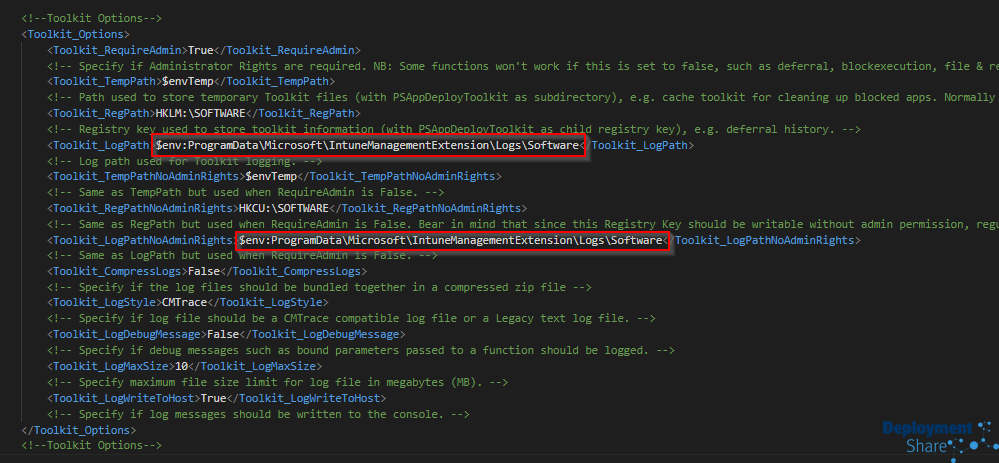Click the bottom Toolkit Options comment line
The height and width of the screenshot is (463, 999).
91,445
